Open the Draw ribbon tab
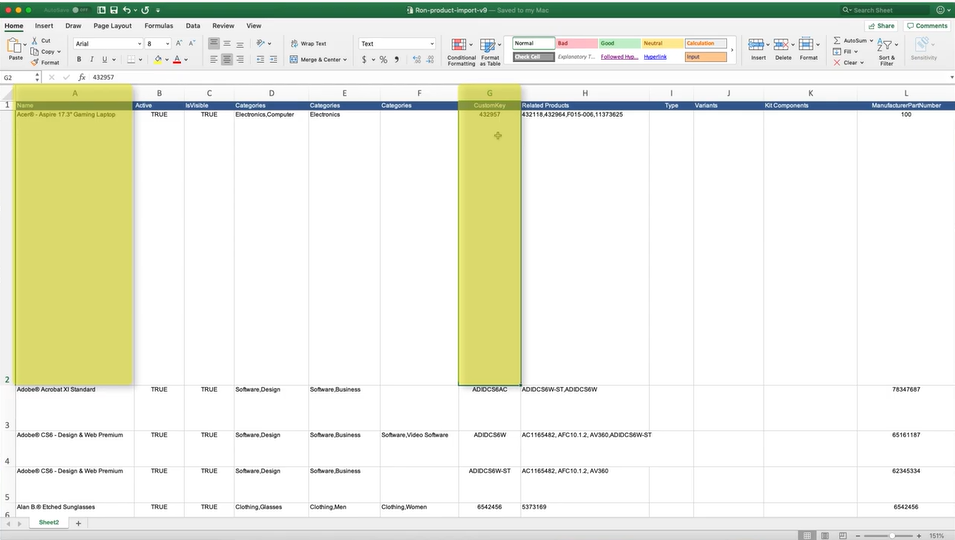Screen dimensions: 955x540 point(73,26)
